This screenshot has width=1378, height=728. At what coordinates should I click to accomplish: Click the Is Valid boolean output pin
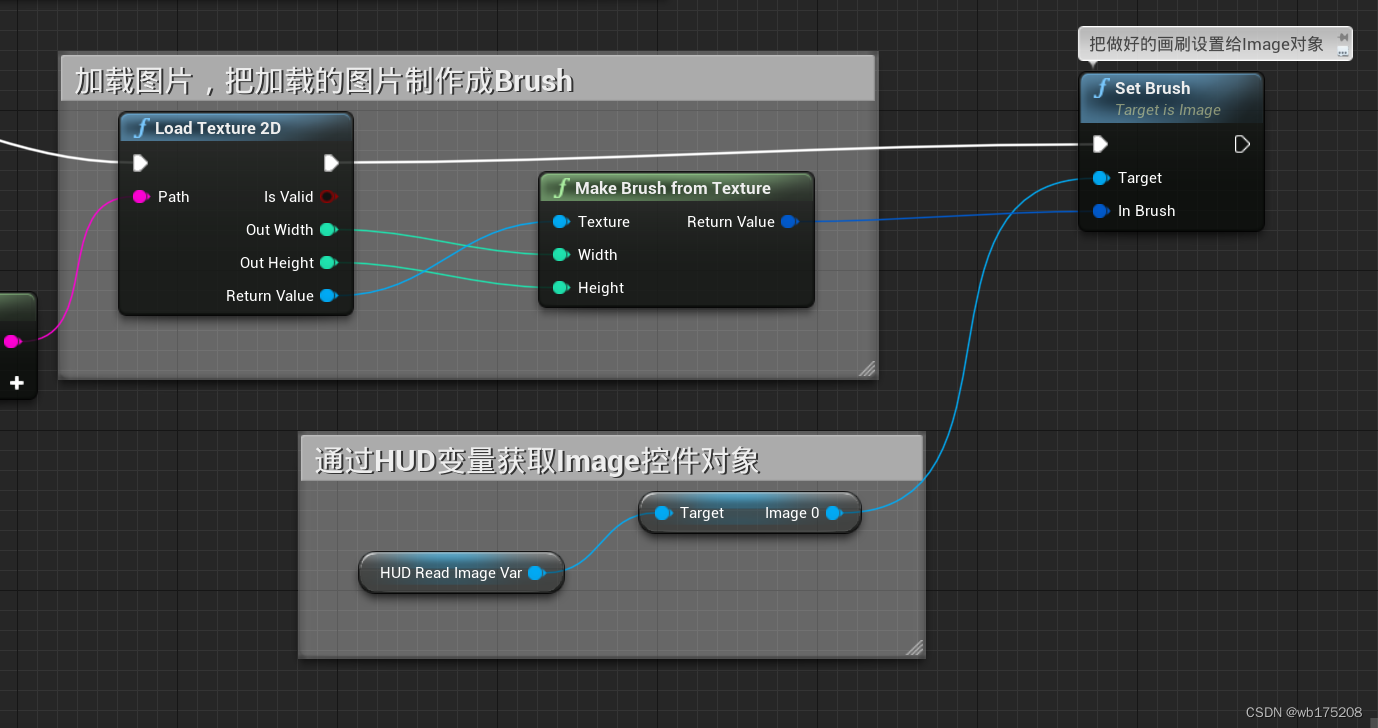tap(327, 197)
